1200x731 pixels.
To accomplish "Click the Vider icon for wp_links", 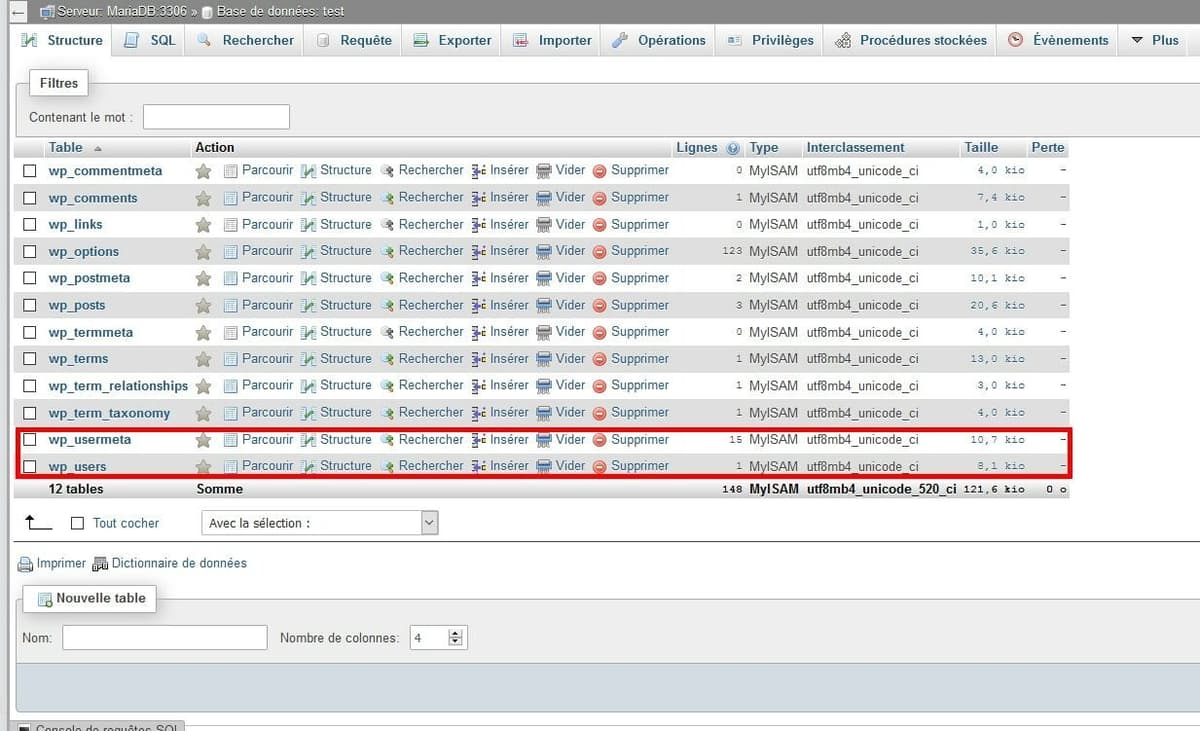I will (x=544, y=225).
